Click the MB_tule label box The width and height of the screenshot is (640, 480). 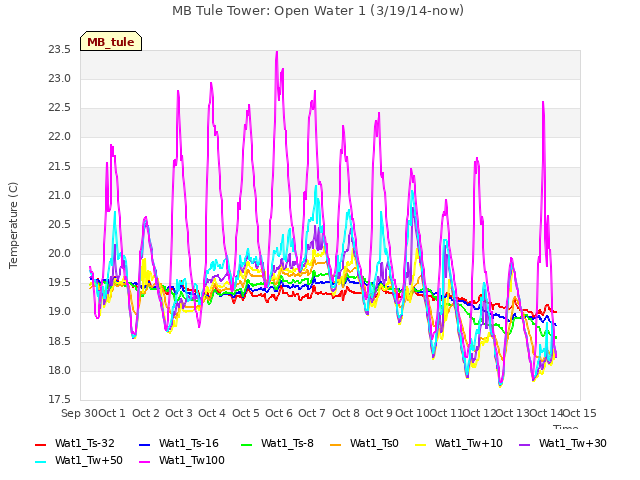(111, 41)
